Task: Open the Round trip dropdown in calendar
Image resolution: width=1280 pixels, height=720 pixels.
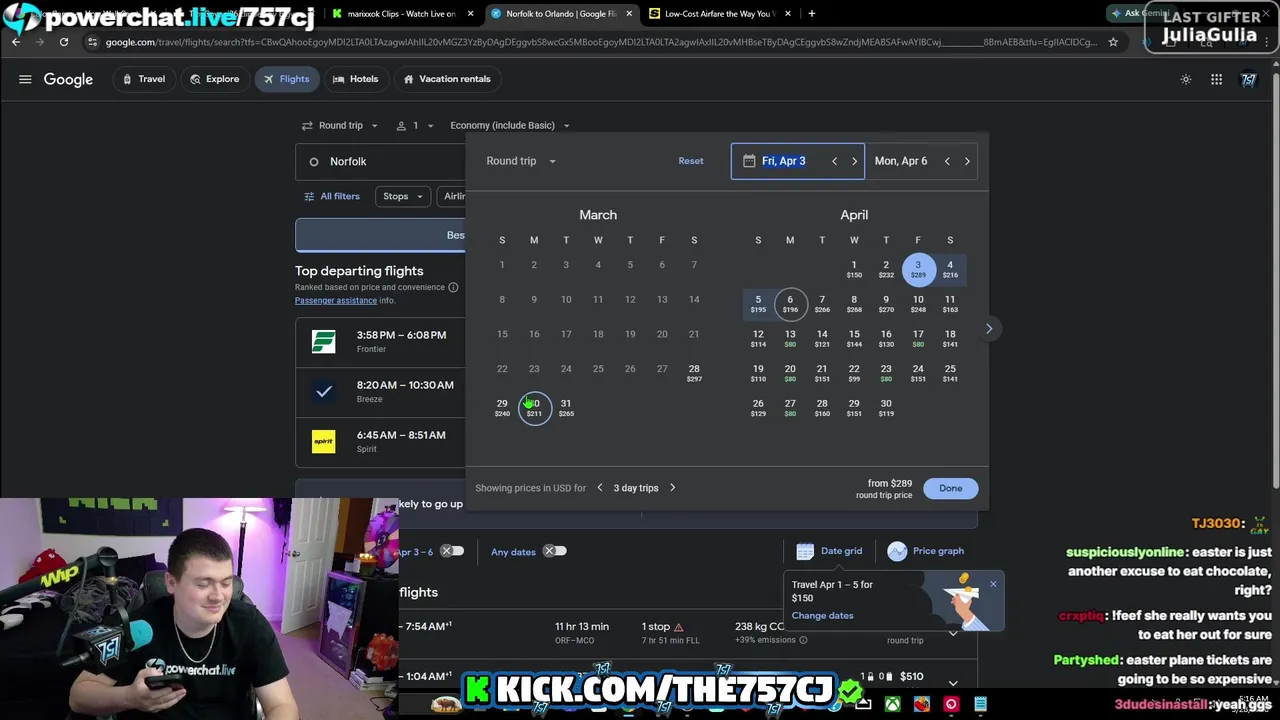Action: (521, 161)
